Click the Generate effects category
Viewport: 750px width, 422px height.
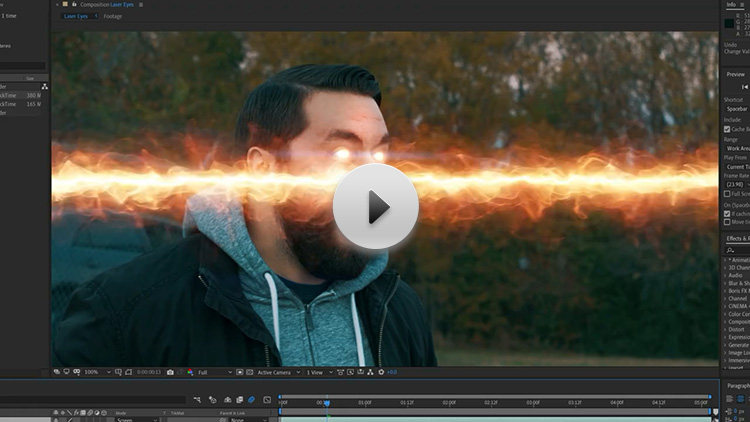point(739,344)
